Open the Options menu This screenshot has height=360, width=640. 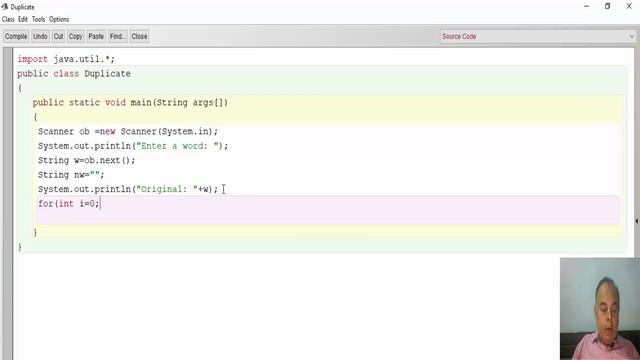pos(59,19)
